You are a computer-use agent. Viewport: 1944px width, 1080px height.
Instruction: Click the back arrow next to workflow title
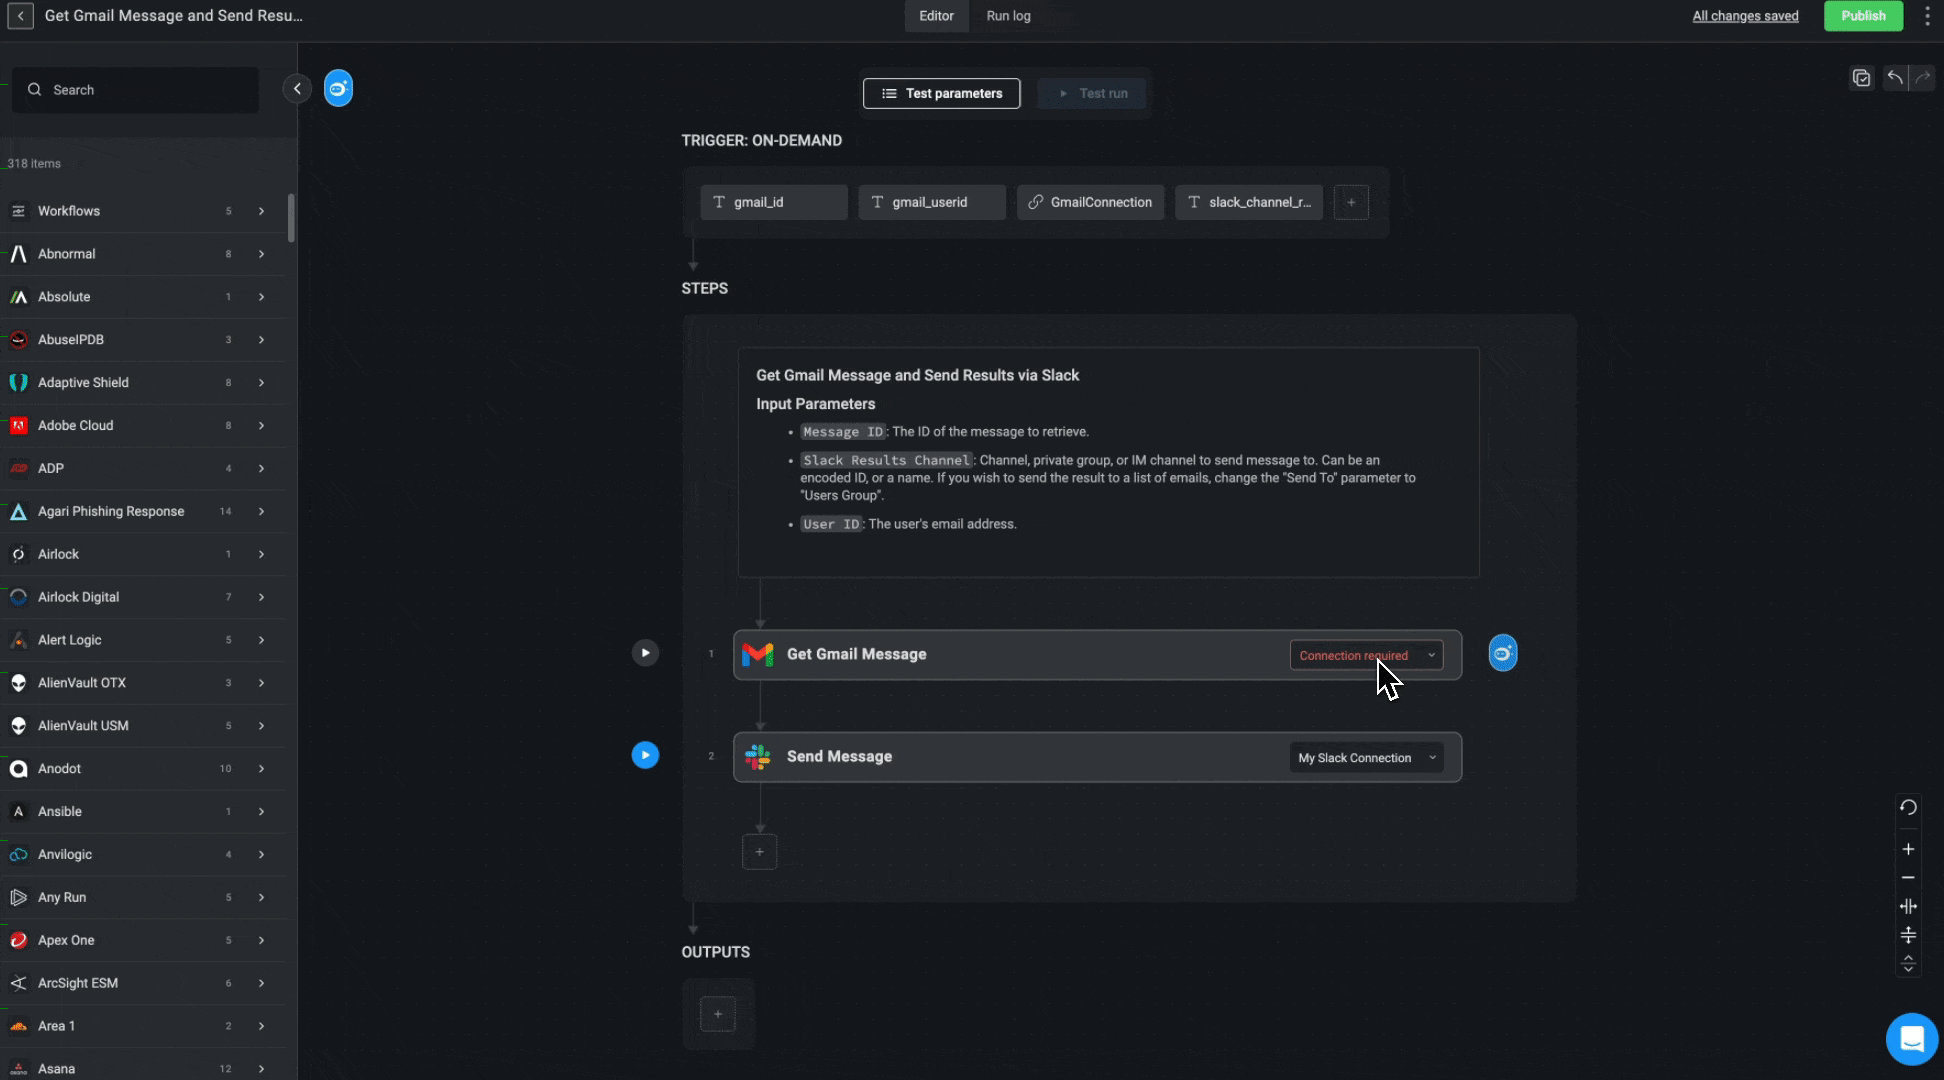point(20,16)
